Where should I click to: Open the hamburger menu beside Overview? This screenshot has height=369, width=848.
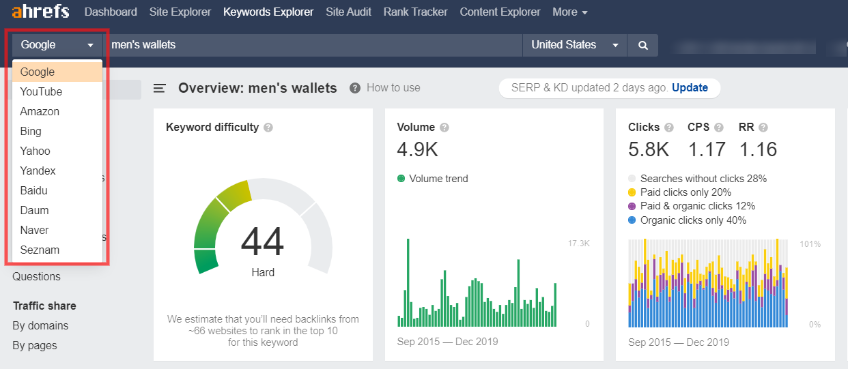click(160, 88)
